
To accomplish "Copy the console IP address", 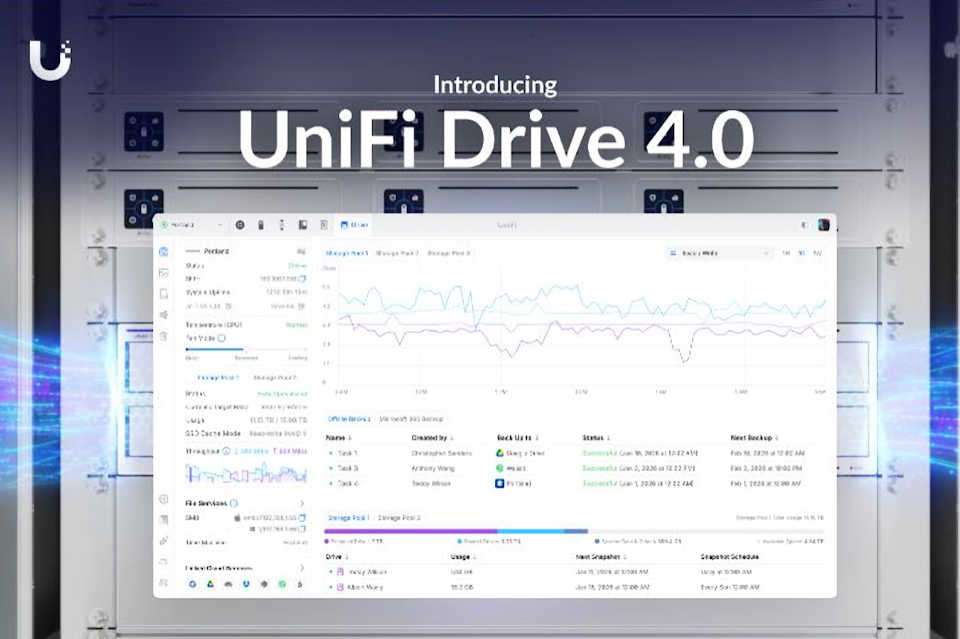I will [302, 278].
